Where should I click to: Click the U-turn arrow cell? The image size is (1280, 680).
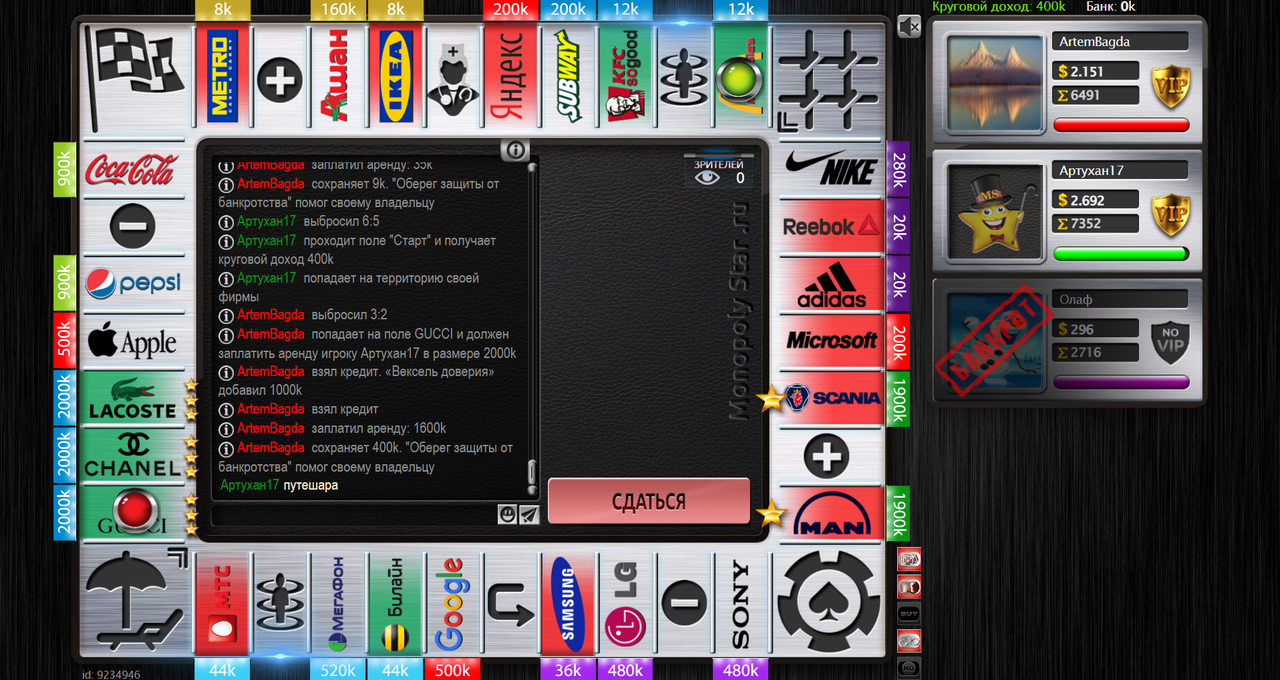pyautogui.click(x=511, y=603)
